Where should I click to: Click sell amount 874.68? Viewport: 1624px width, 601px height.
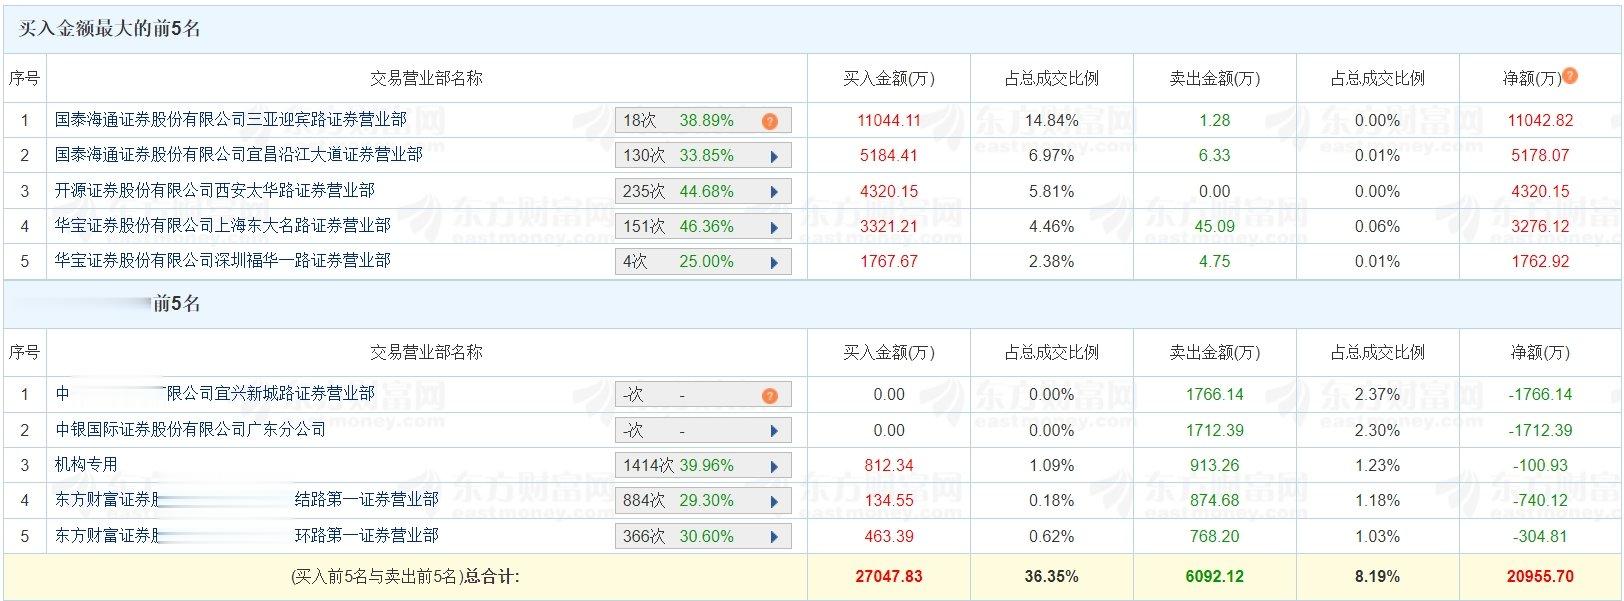tap(1215, 500)
